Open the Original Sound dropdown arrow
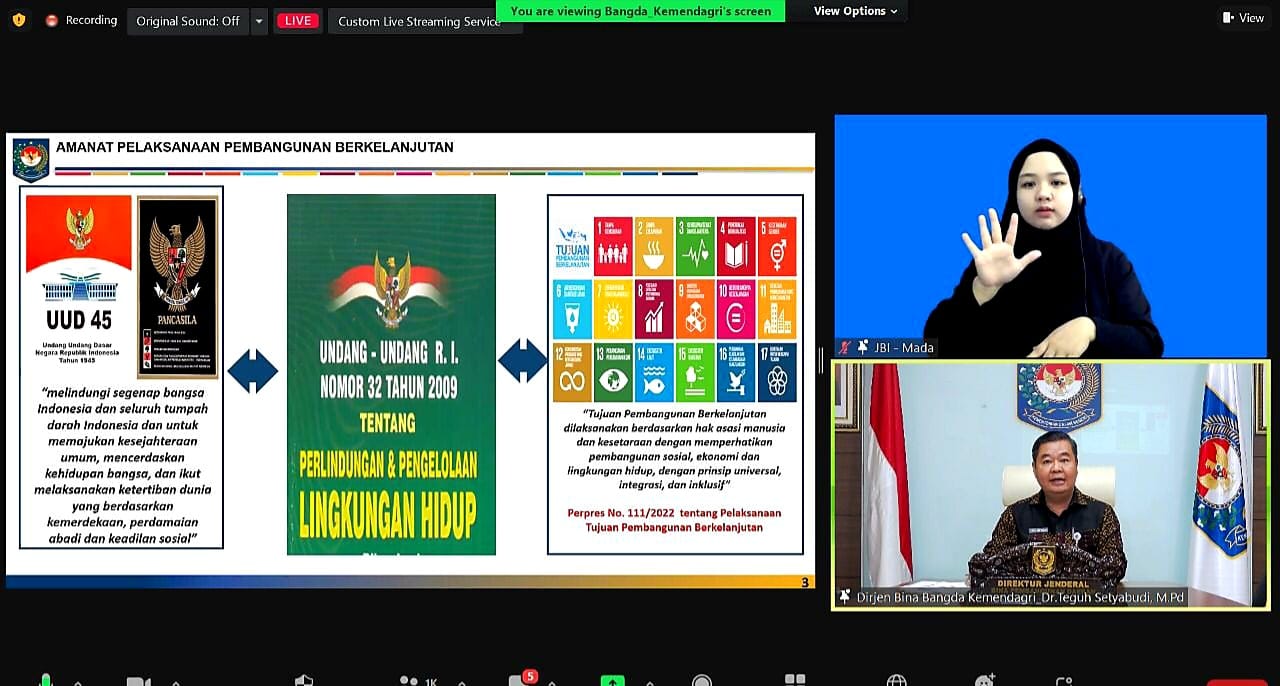The width and height of the screenshot is (1280, 686). tap(259, 21)
